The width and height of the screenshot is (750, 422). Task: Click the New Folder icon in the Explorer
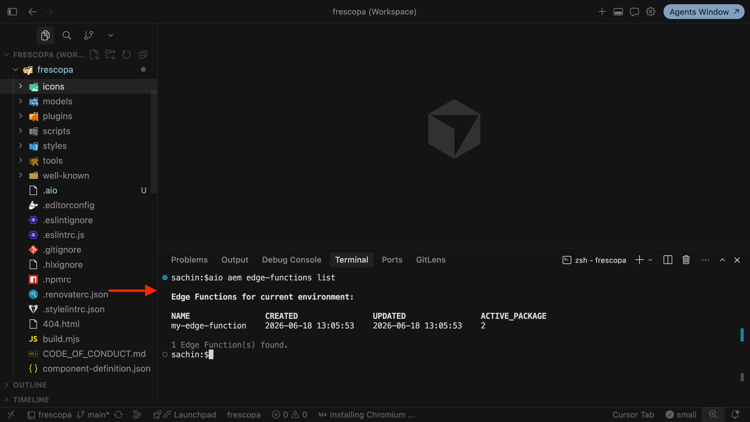[x=110, y=55]
